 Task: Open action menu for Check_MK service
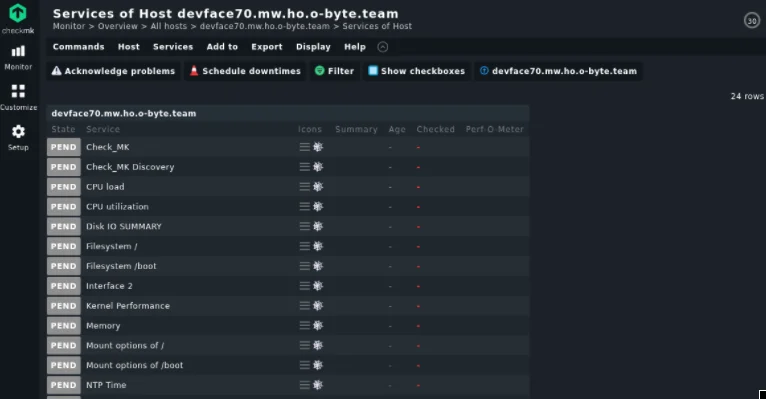point(304,147)
